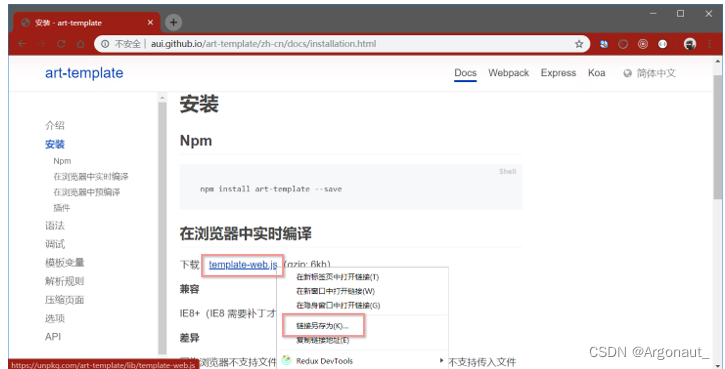Click the page vertical scrollbar thumb

coord(718,137)
